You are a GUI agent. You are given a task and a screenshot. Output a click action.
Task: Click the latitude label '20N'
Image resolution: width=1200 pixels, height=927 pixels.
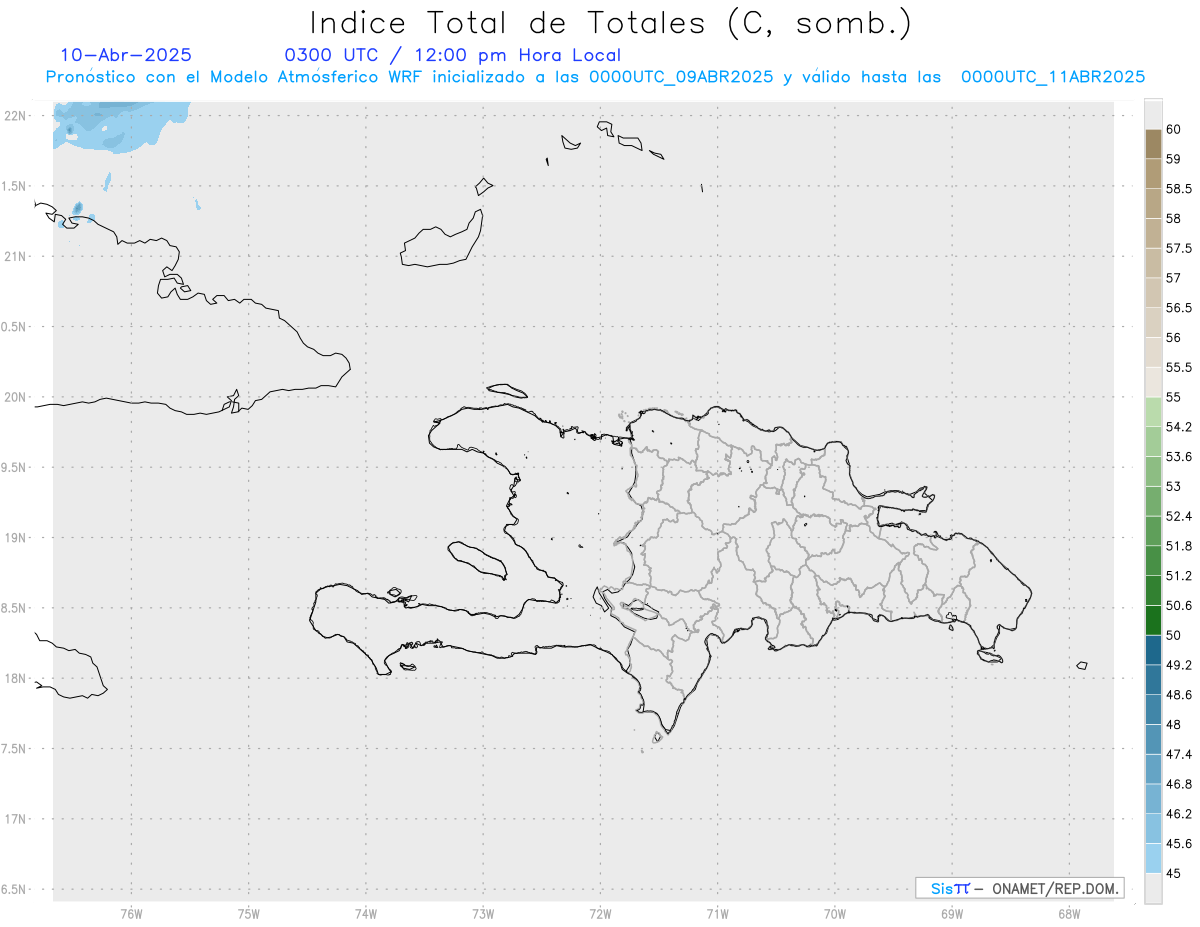(x=15, y=397)
